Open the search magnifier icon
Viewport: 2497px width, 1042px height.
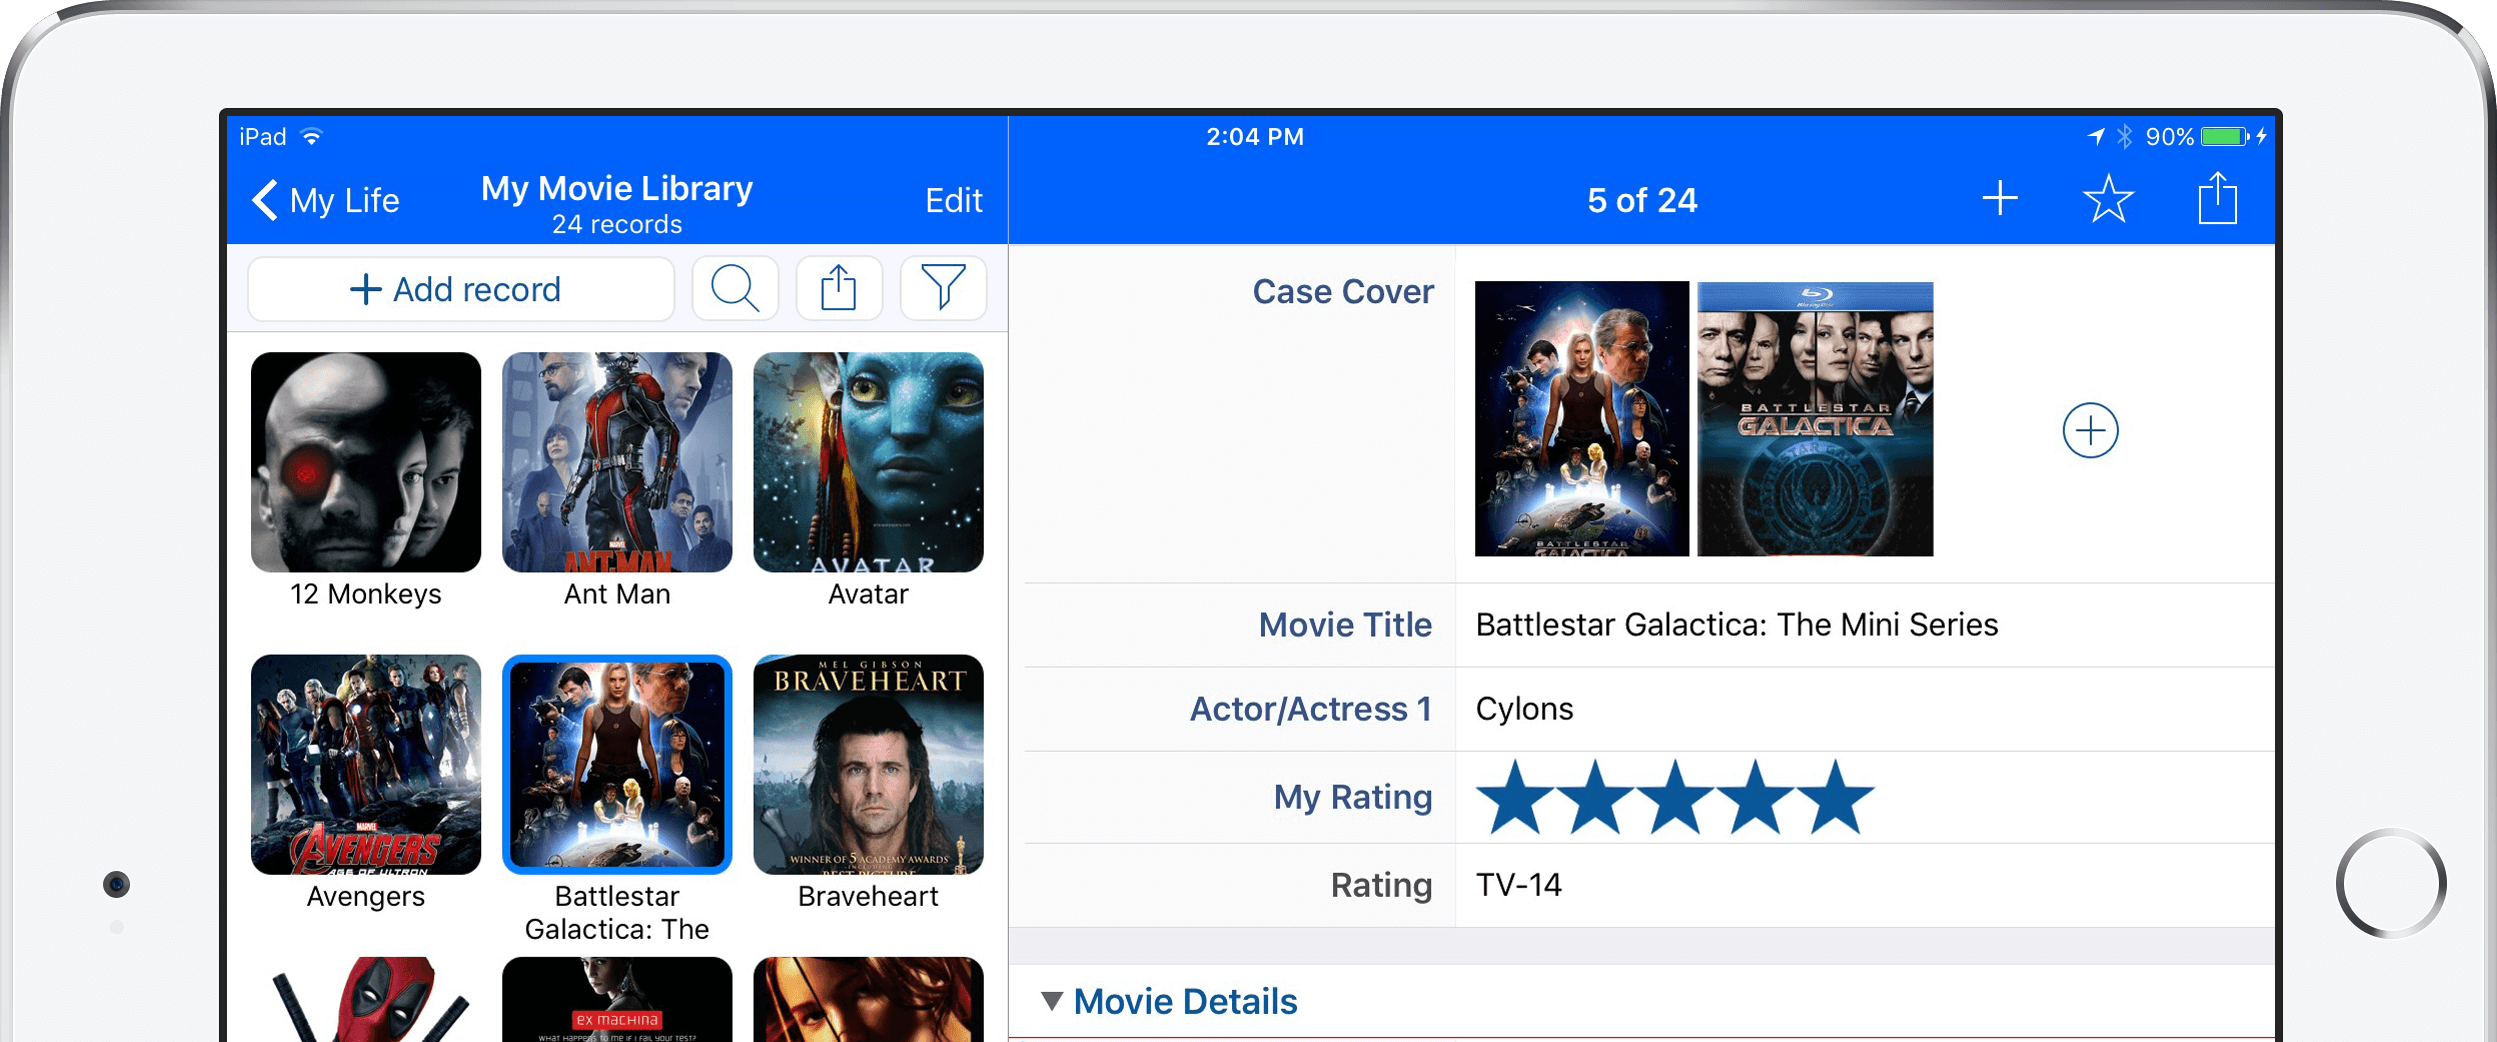tap(735, 289)
